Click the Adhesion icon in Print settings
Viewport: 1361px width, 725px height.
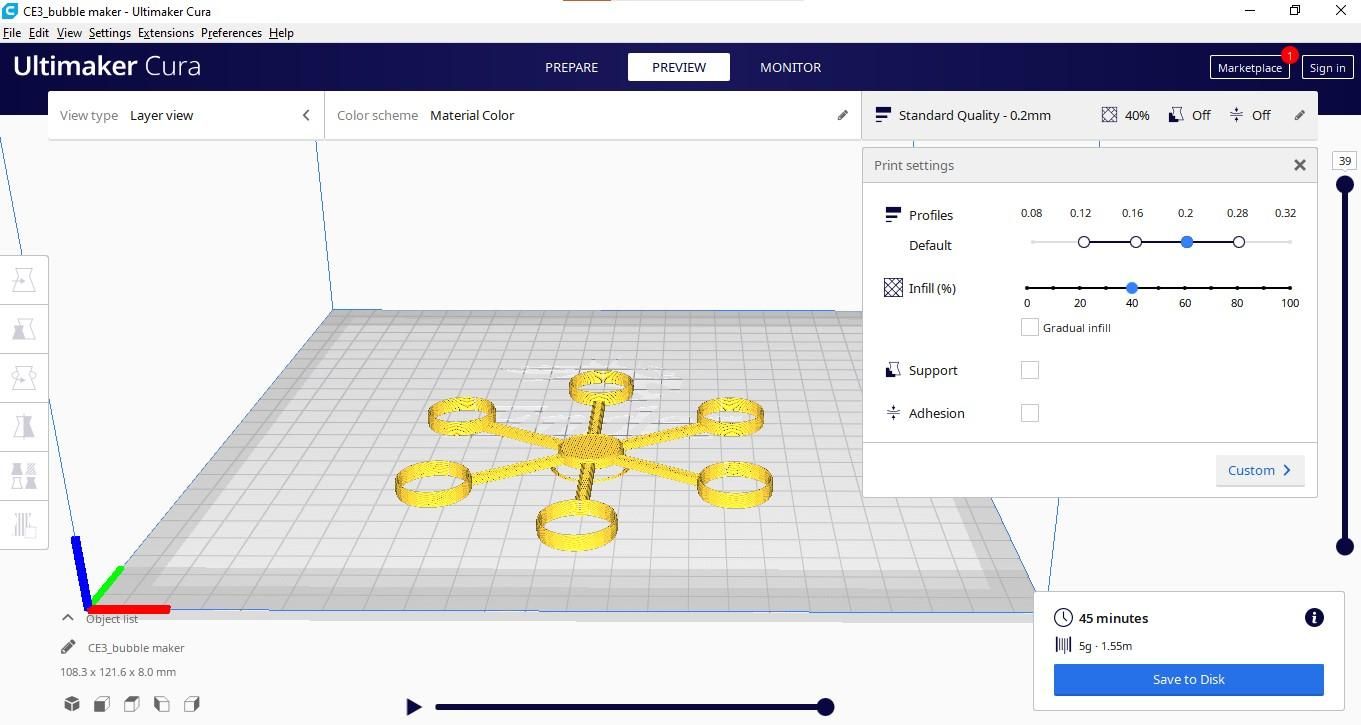[893, 413]
